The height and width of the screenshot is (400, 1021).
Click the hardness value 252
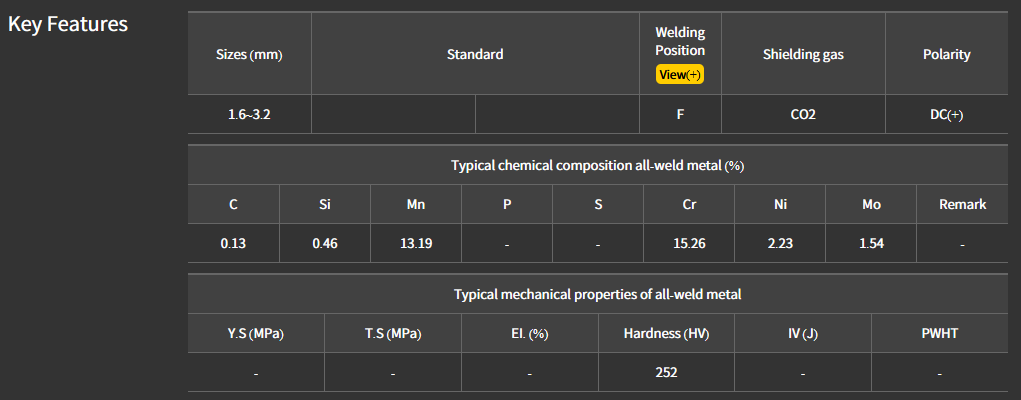[x=666, y=373]
